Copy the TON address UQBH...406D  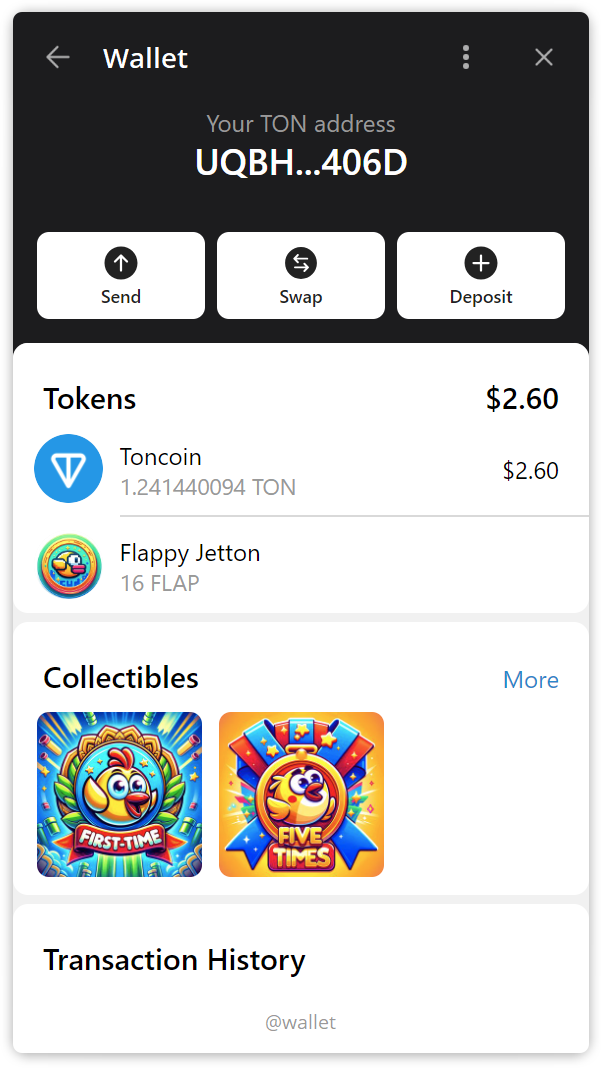pos(301,162)
